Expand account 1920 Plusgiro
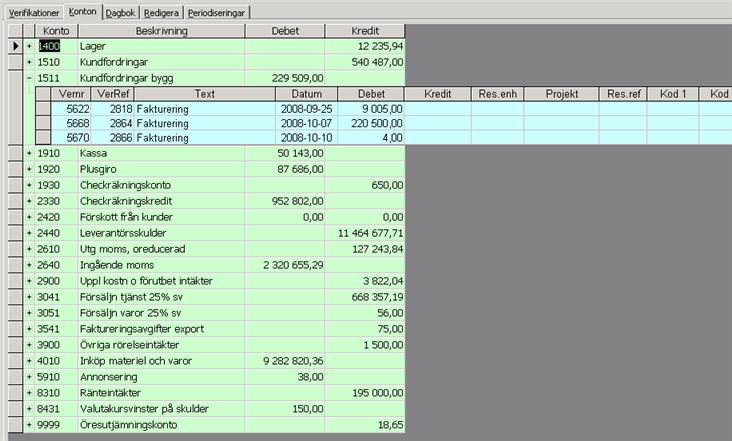 point(29,169)
